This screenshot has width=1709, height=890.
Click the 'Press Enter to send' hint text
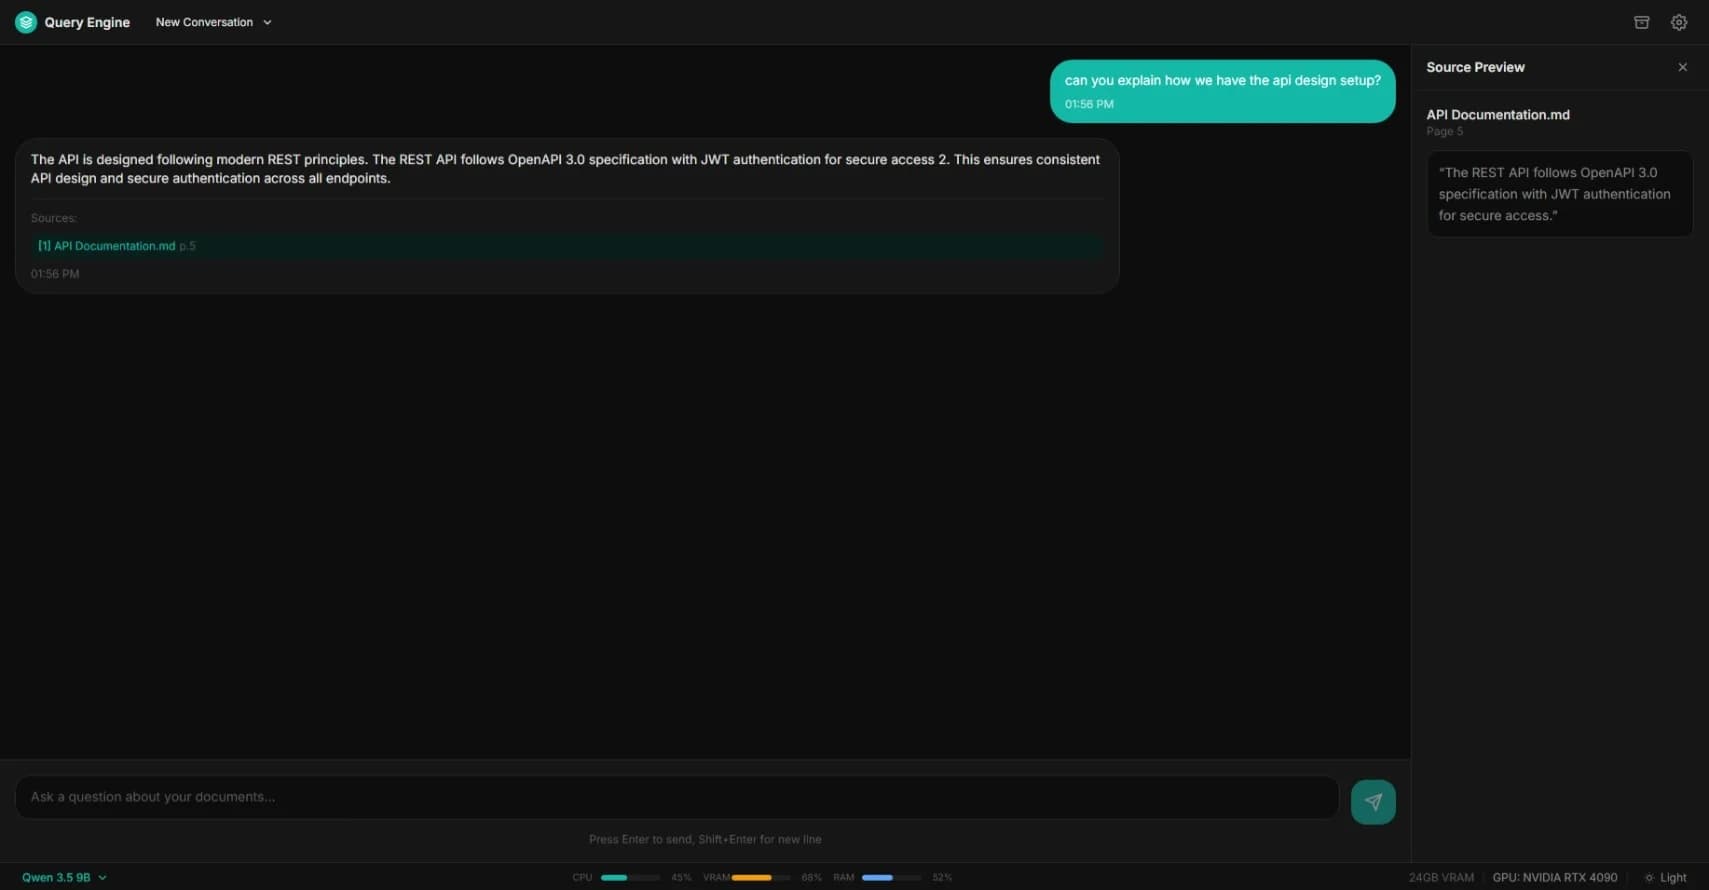[705, 839]
